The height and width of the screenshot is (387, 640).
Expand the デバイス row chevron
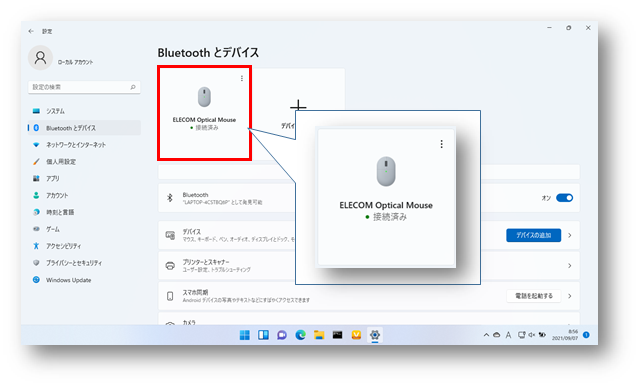[570, 235]
